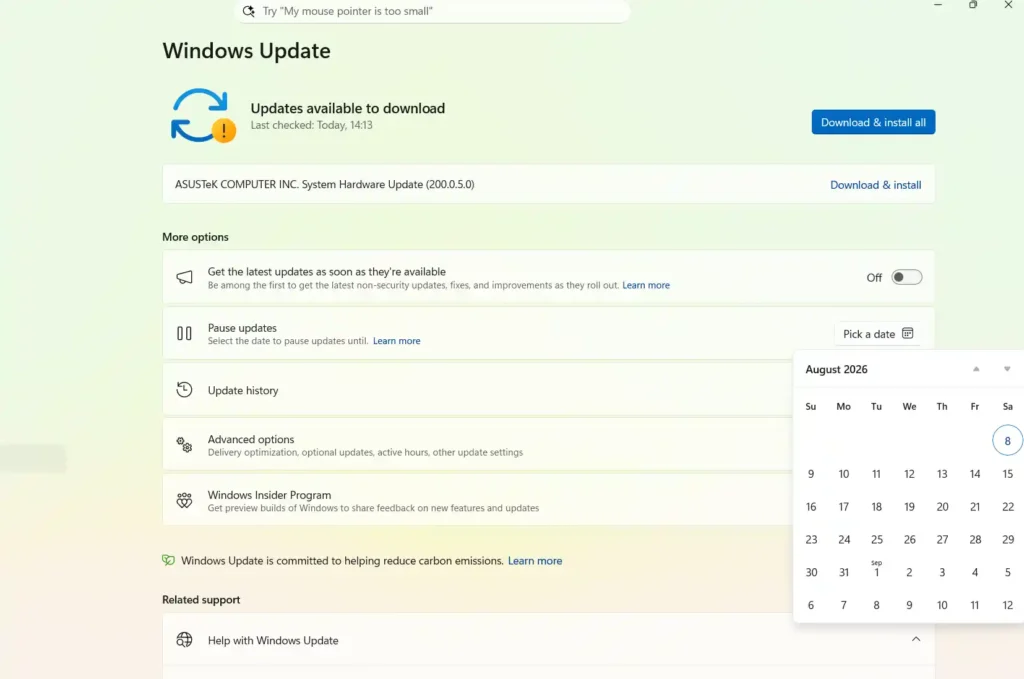Click the ASUSTeK System Hardware Update text
The height and width of the screenshot is (679, 1024).
pyautogui.click(x=325, y=184)
